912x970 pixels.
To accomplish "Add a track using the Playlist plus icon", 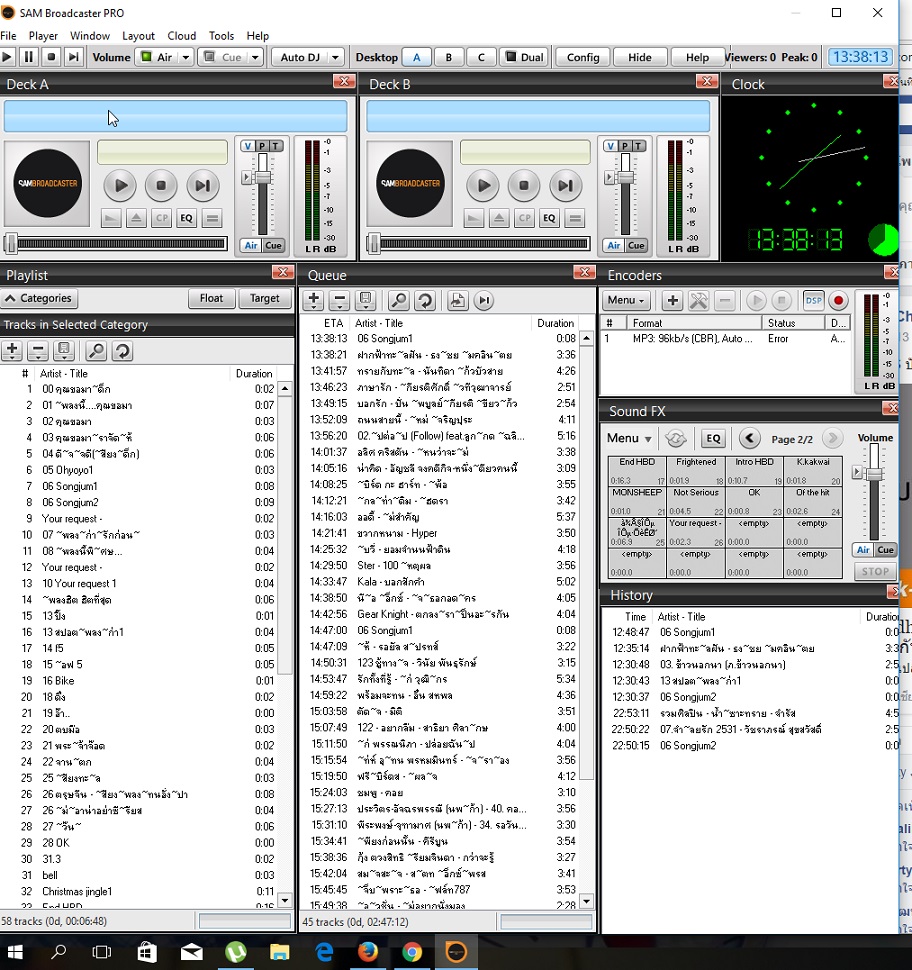I will click(12, 351).
